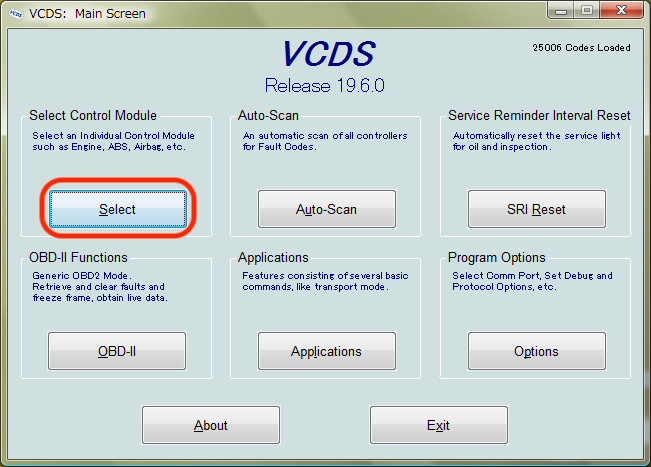Image resolution: width=651 pixels, height=467 pixels.
Task: Click the large VCDS logo heading
Action: coord(328,54)
